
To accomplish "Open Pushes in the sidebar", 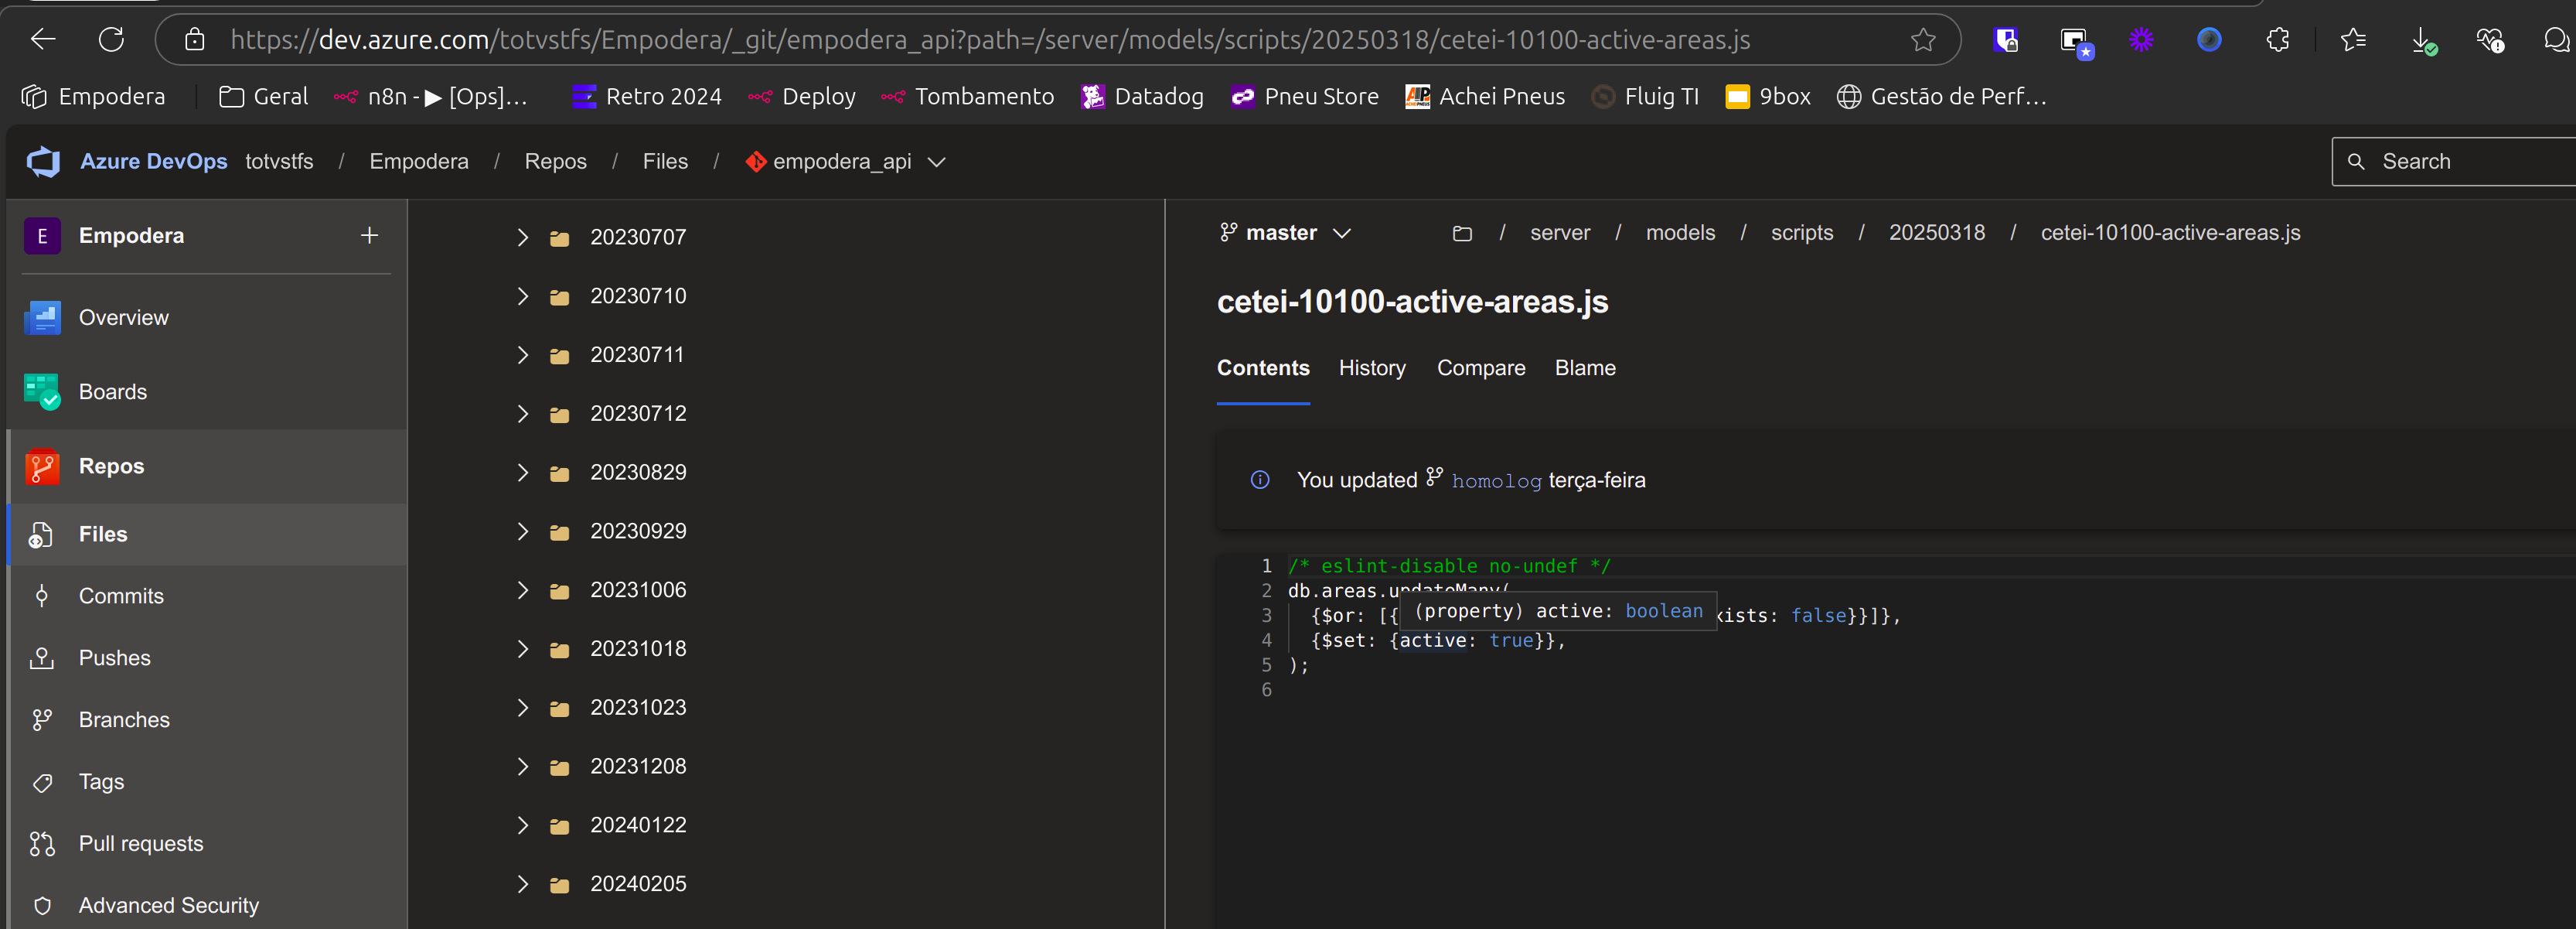I will tap(116, 657).
